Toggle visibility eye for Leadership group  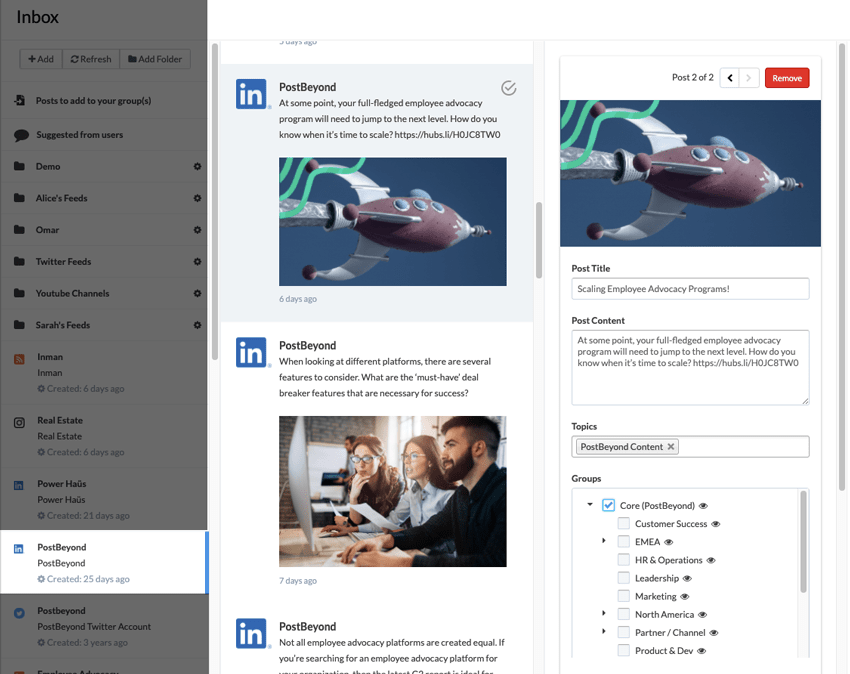(687, 579)
